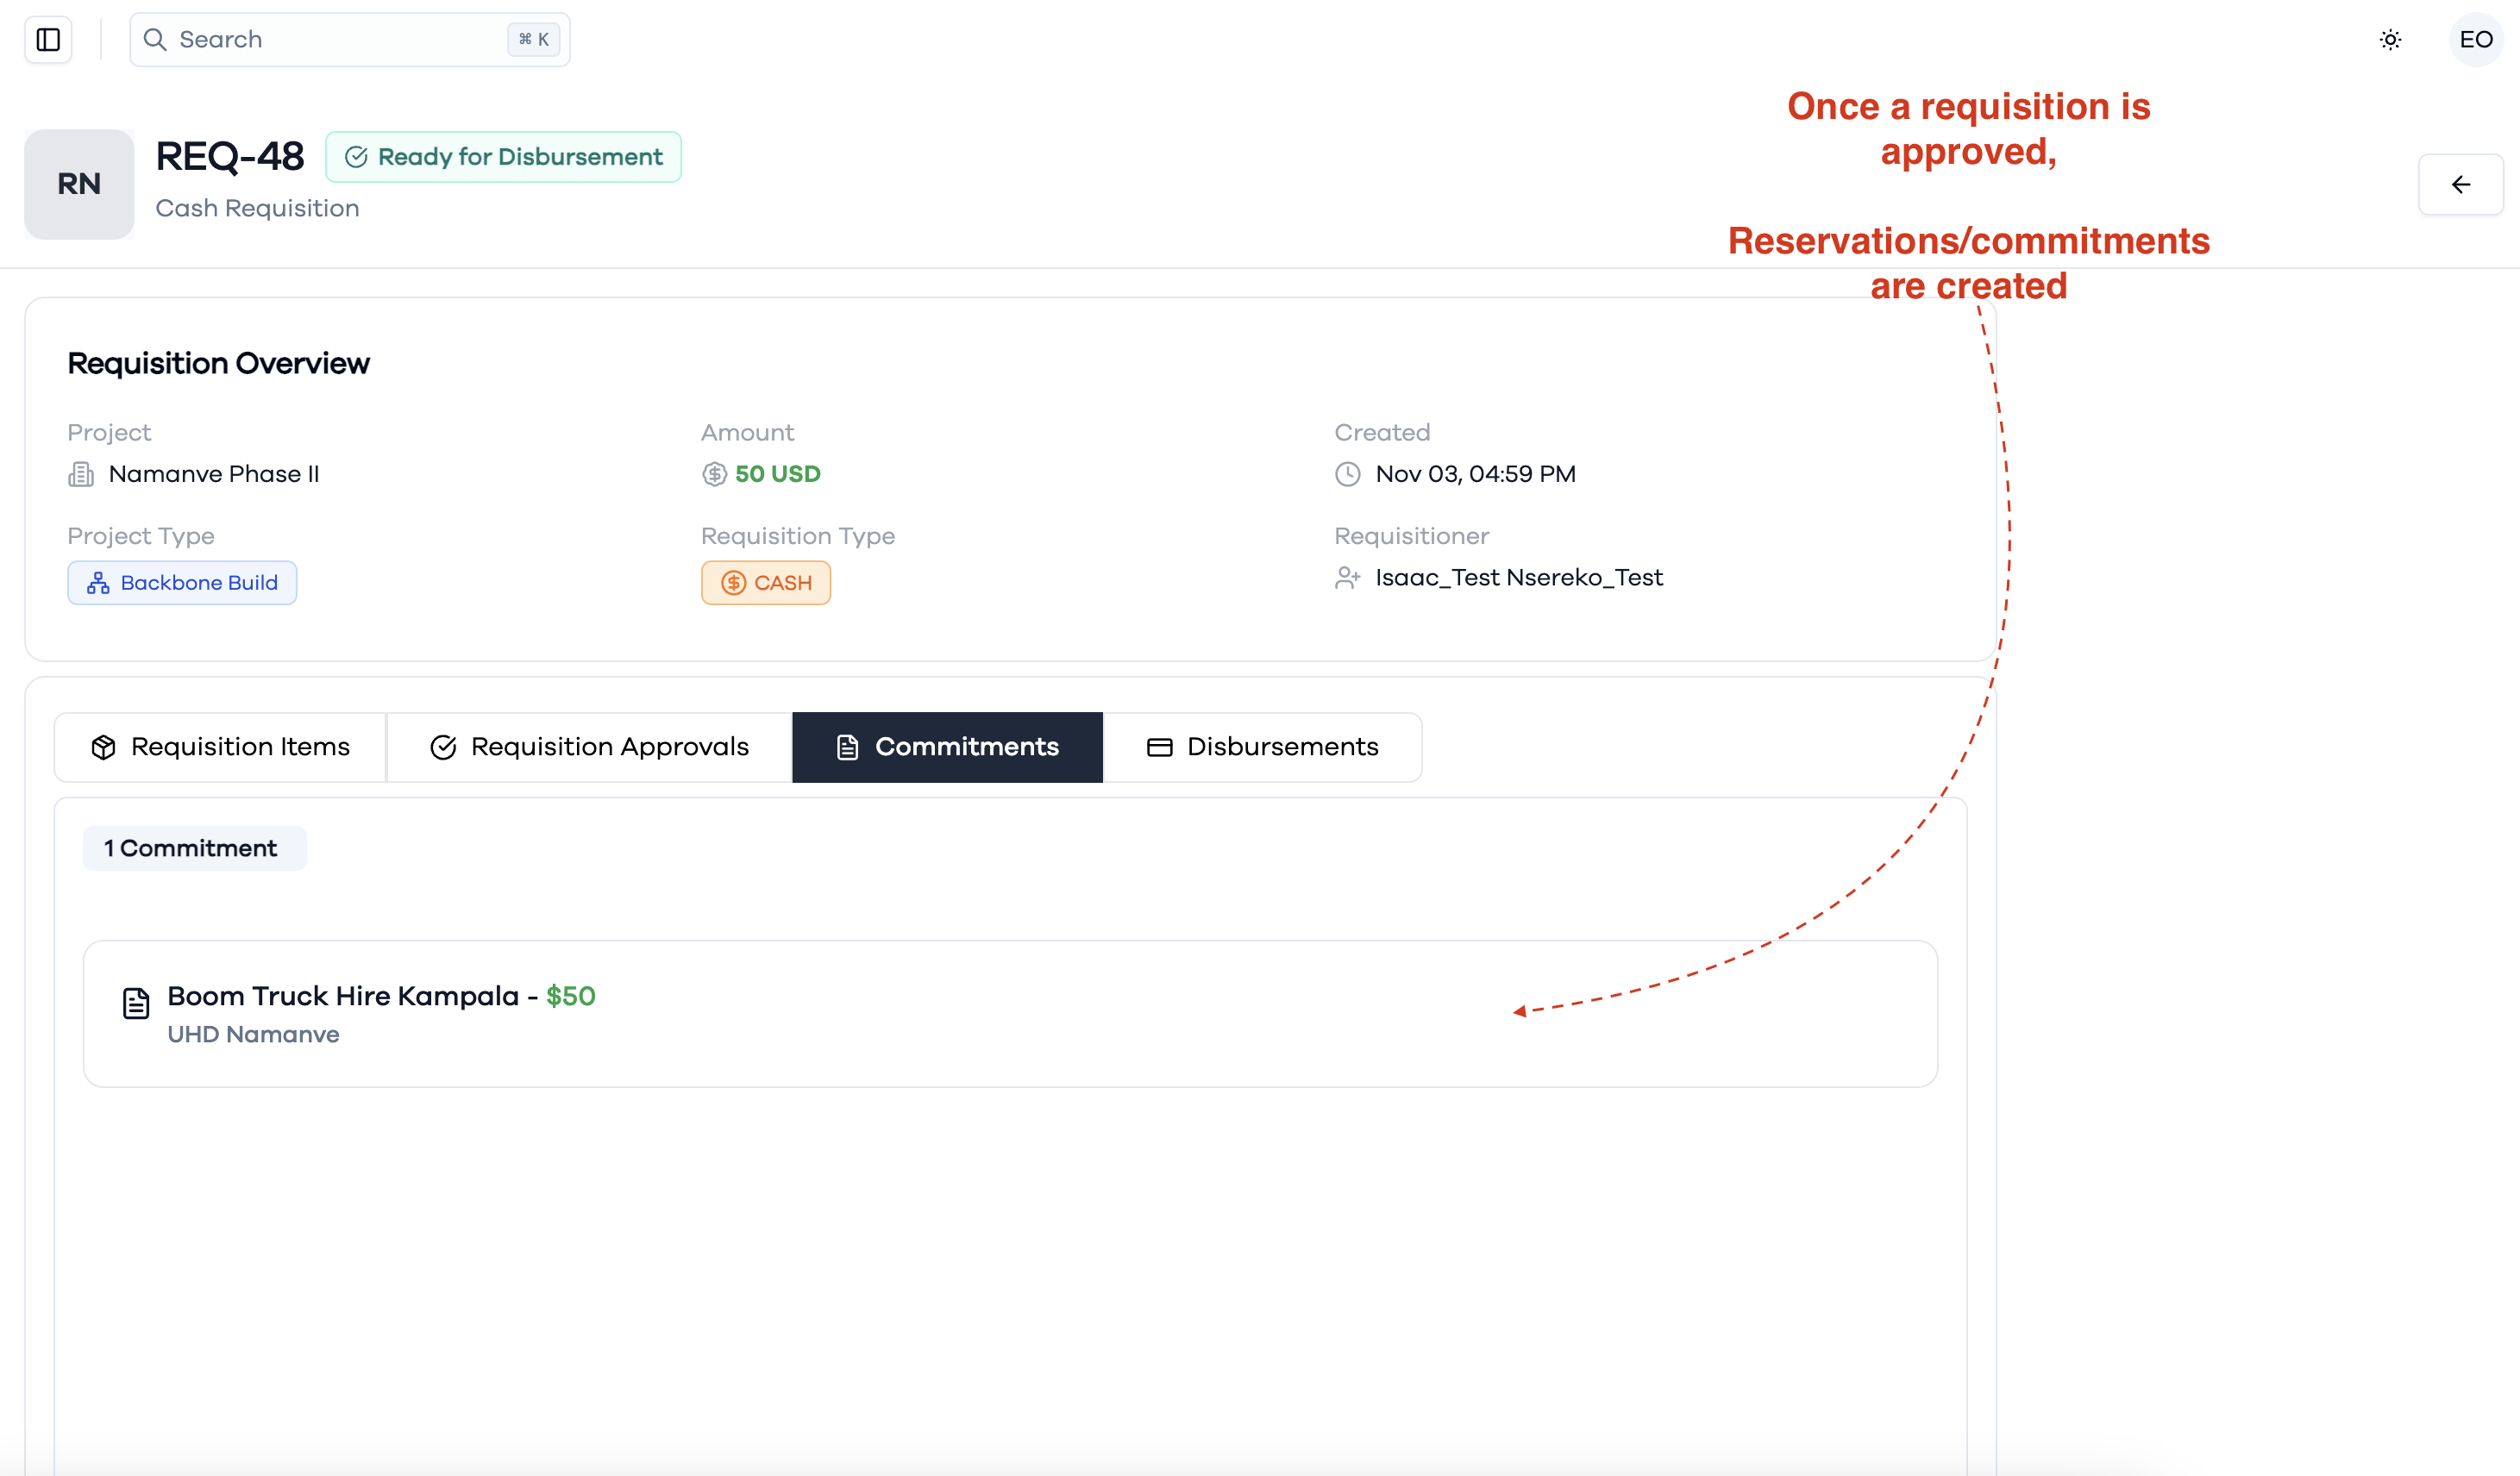Screen dimensions: 2520x1476
Task: Click the building icon beside Namanve Phase II
Action: (x=81, y=474)
